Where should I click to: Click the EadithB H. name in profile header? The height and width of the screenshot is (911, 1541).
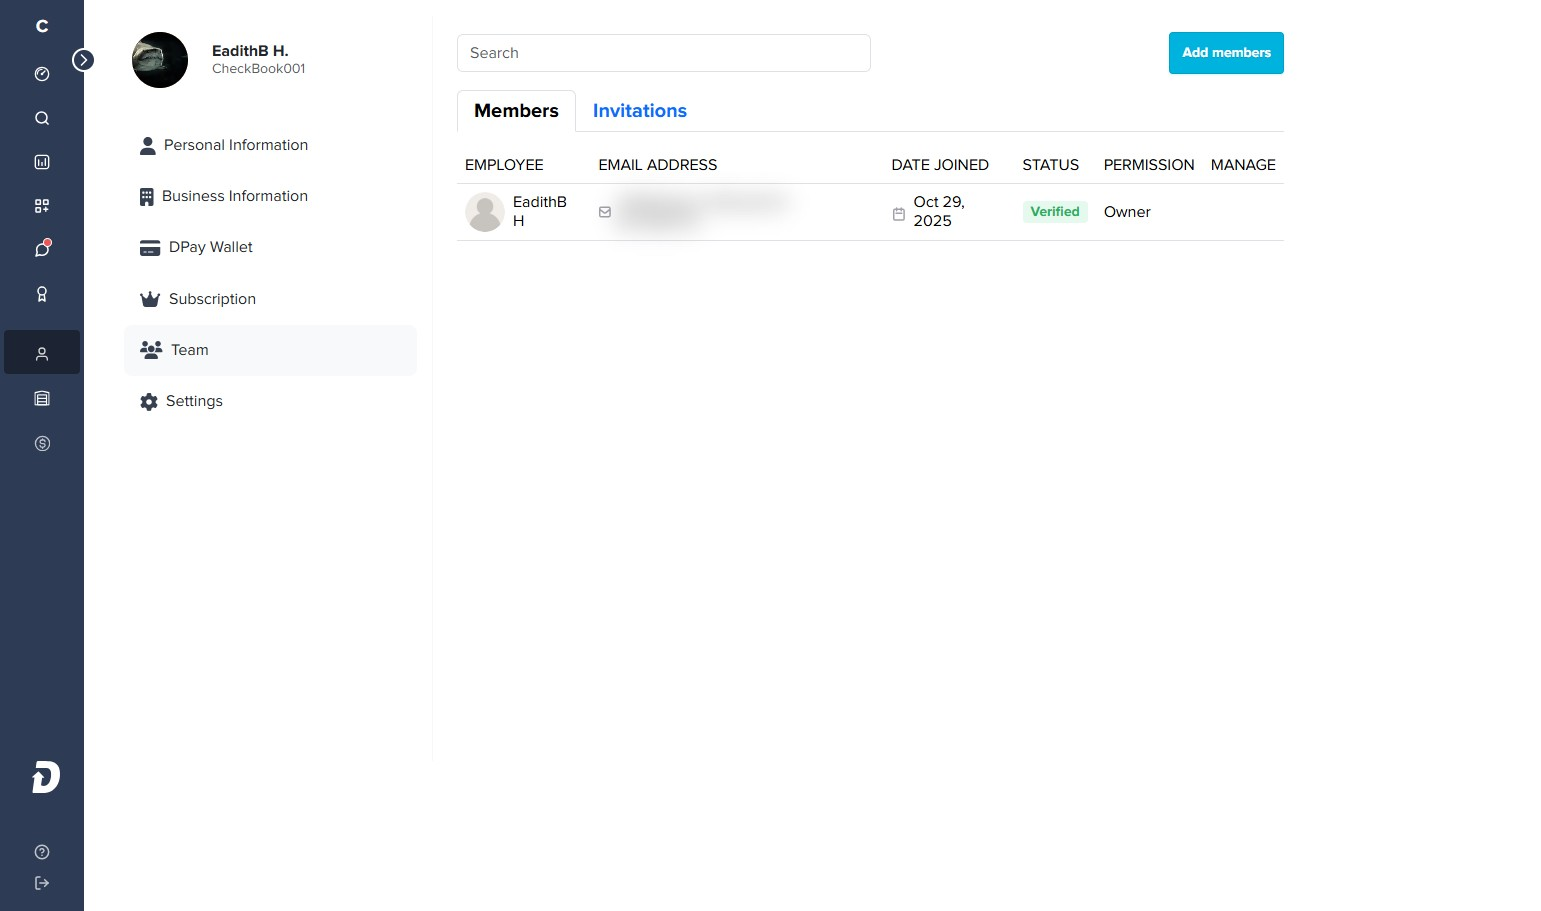pyautogui.click(x=250, y=51)
